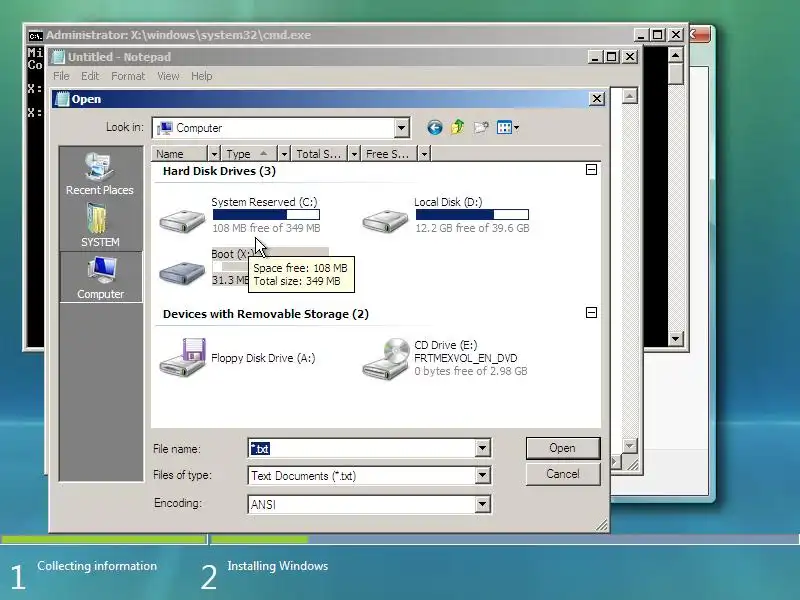Click the 0 bytes free of 2.98 GB text
Image resolution: width=800 pixels, height=600 pixels.
(470, 371)
